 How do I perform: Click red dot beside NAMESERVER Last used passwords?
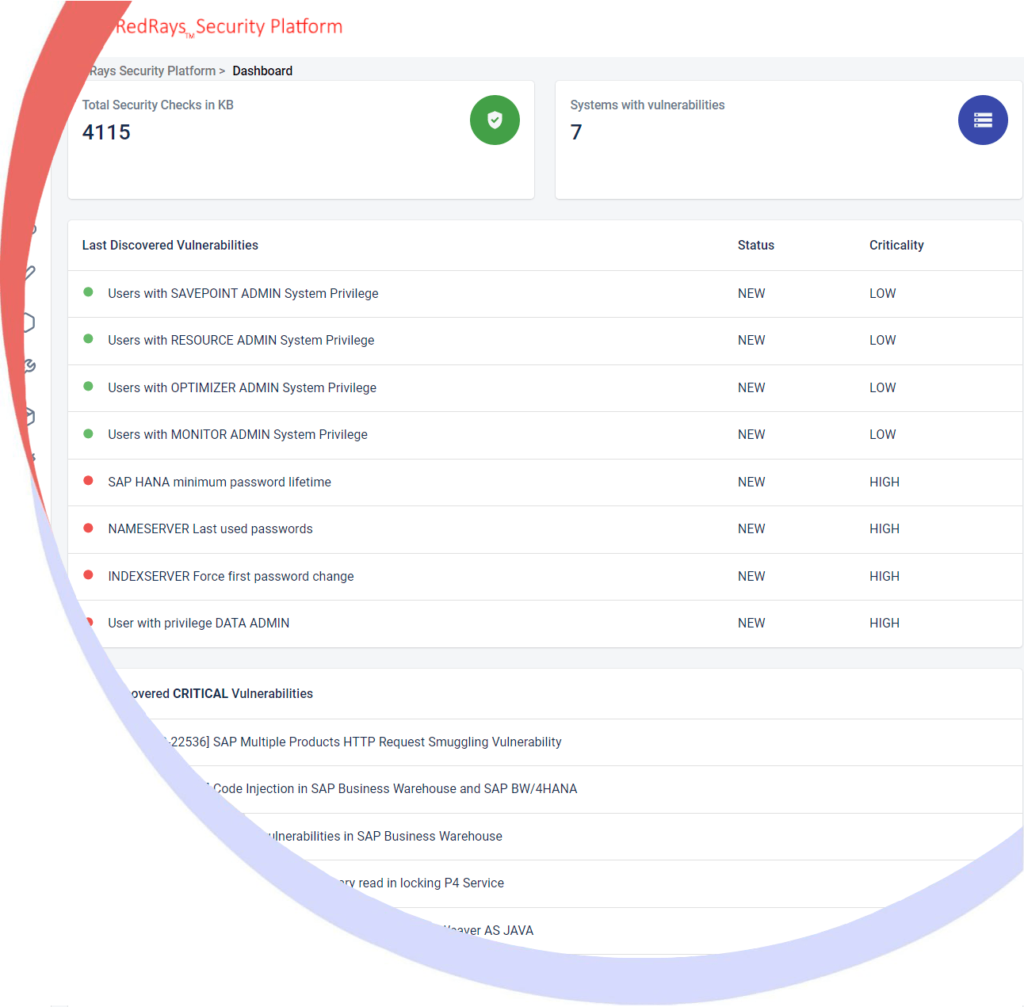pos(88,528)
